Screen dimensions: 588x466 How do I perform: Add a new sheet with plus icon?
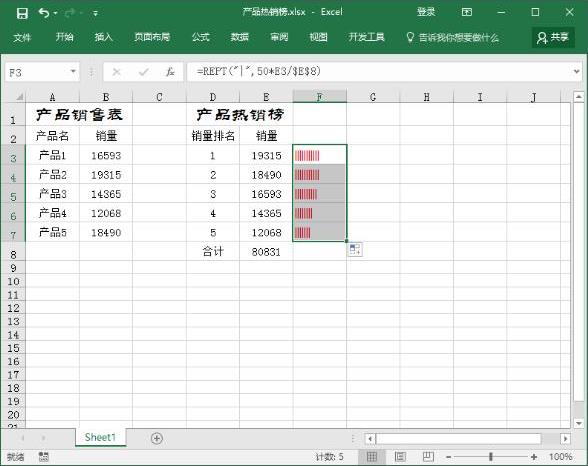tap(156, 438)
